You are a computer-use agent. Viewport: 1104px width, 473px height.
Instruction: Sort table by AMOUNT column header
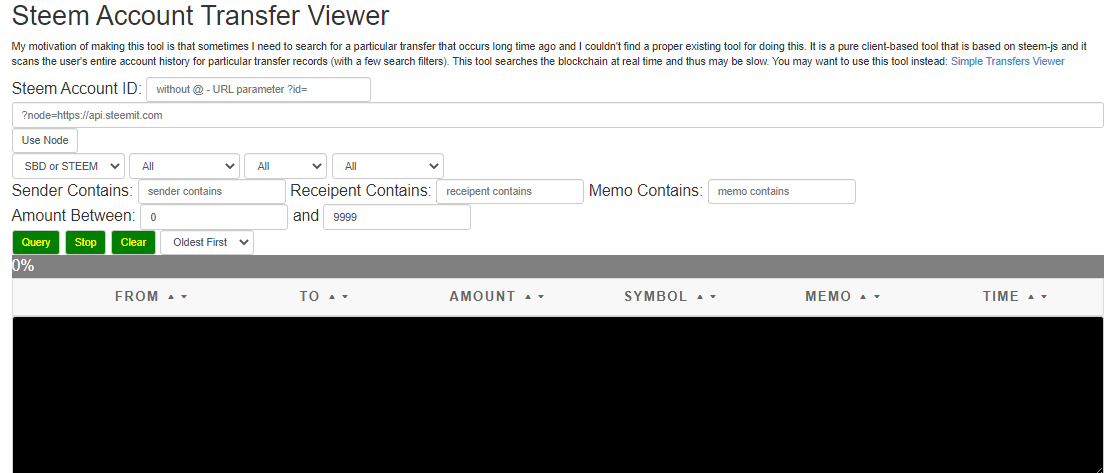point(497,296)
